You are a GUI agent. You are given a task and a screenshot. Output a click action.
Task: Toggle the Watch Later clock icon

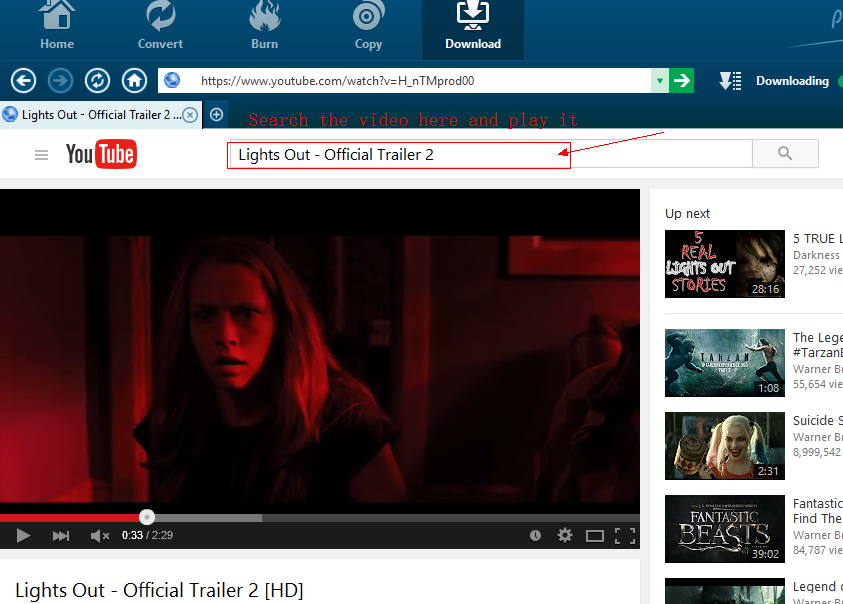535,535
